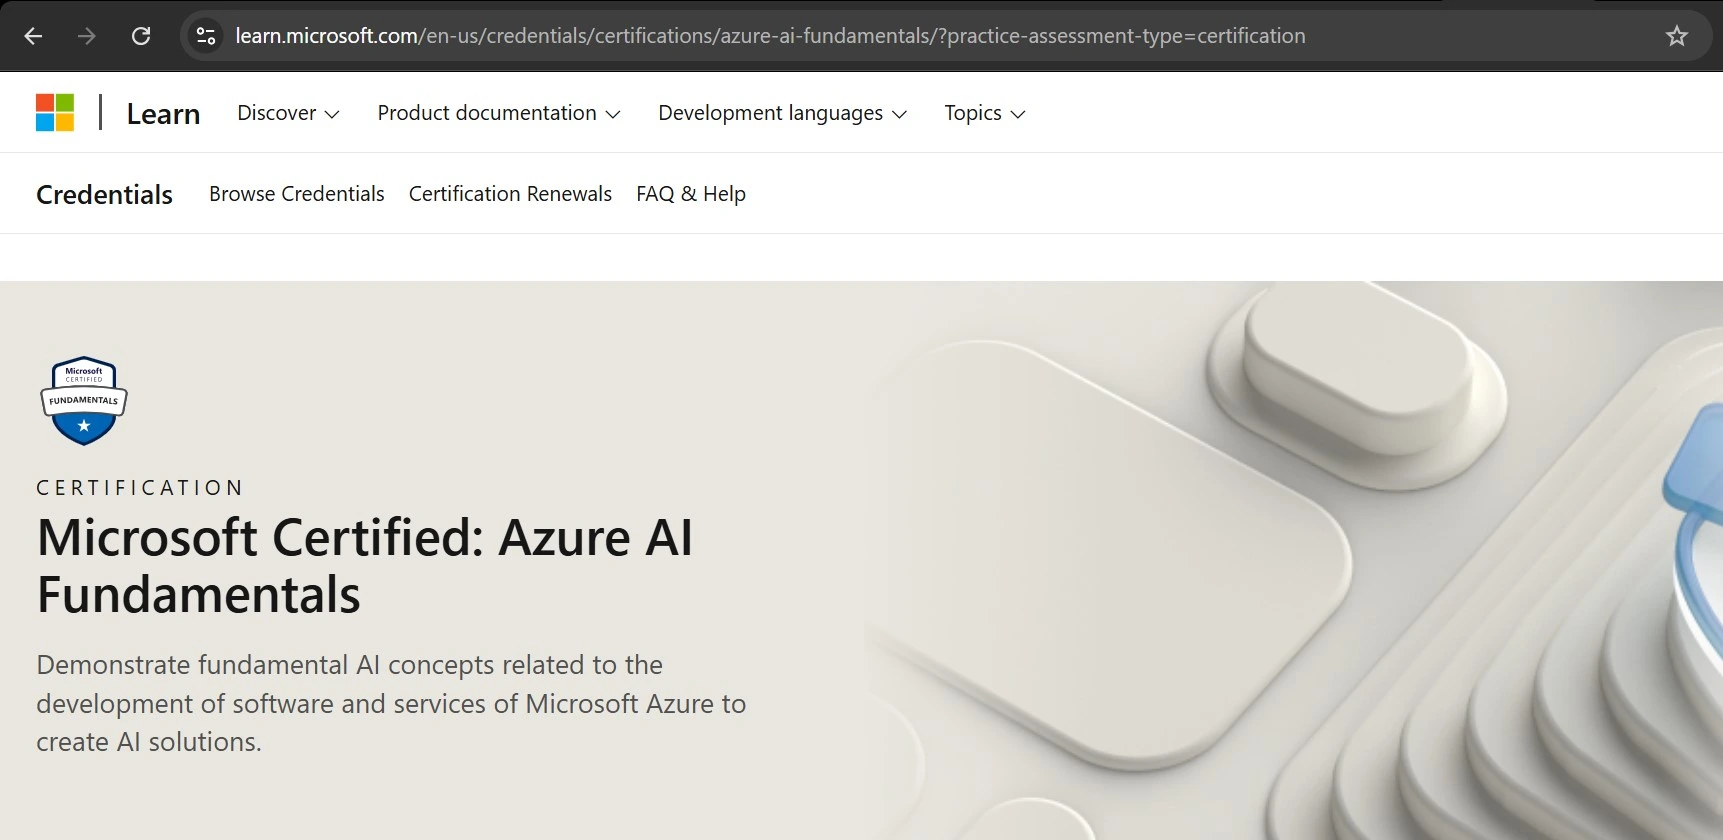Viewport: 1723px width, 840px height.
Task: Bookmark this page with the star icon
Action: [1677, 36]
